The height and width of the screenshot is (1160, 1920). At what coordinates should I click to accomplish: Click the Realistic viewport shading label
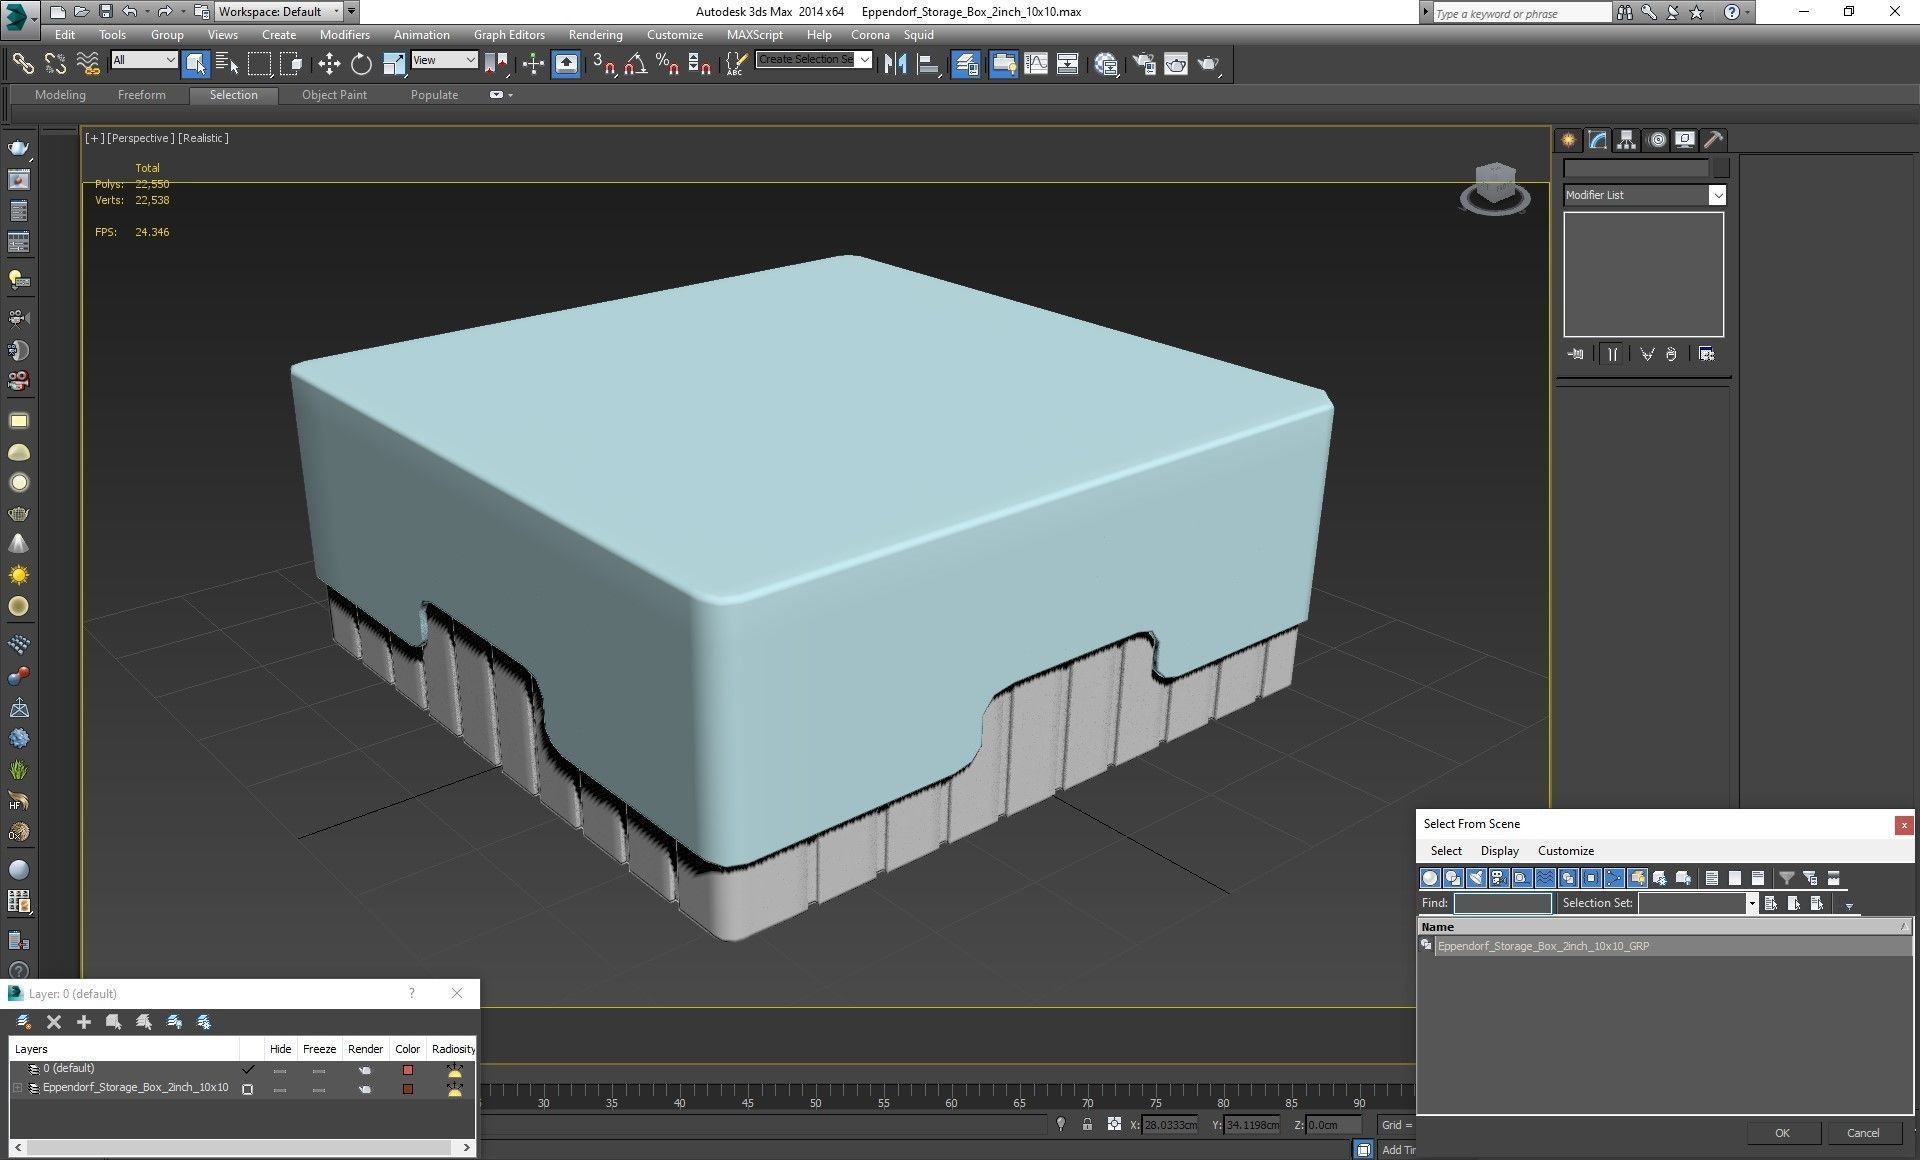coord(203,138)
